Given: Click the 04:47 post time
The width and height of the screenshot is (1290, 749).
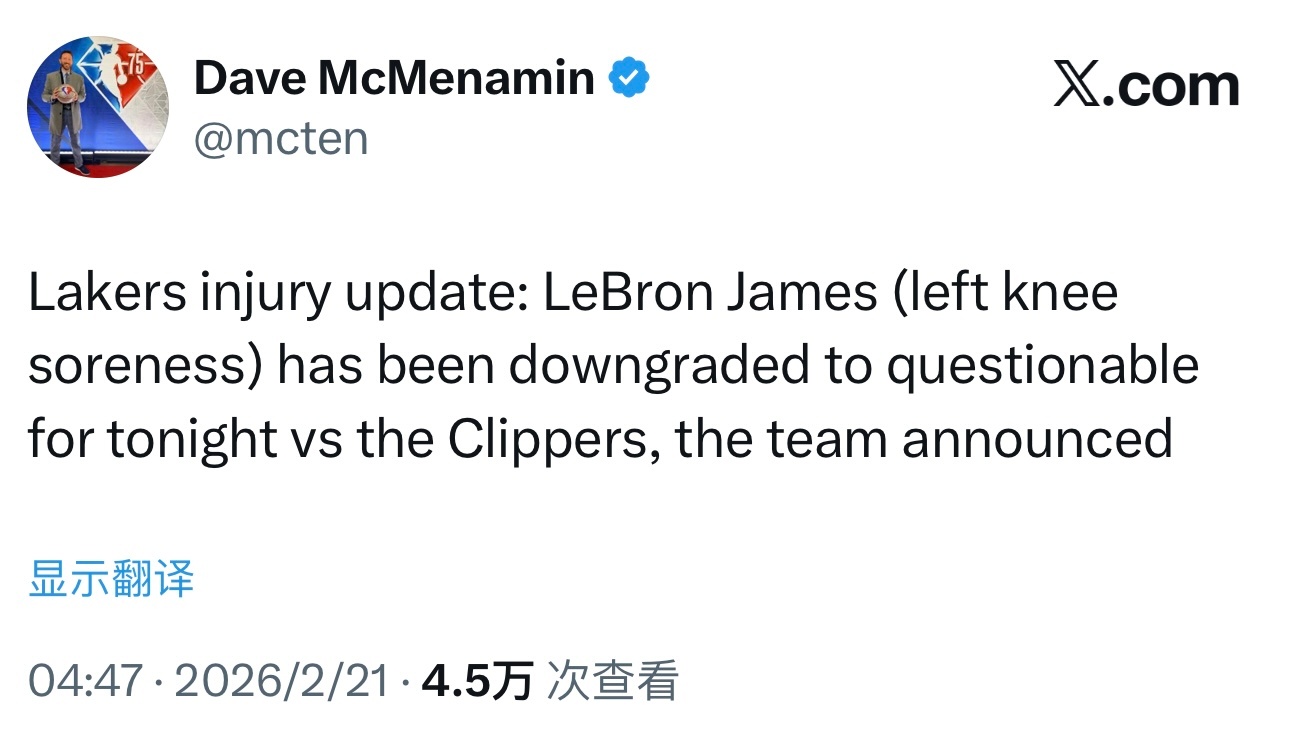Looking at the screenshot, I should point(86,682).
